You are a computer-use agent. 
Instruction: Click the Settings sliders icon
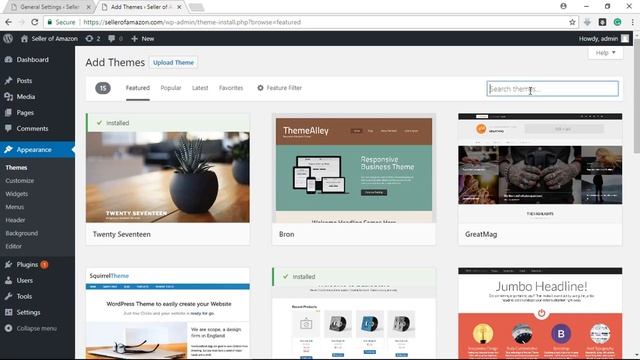[x=9, y=312]
